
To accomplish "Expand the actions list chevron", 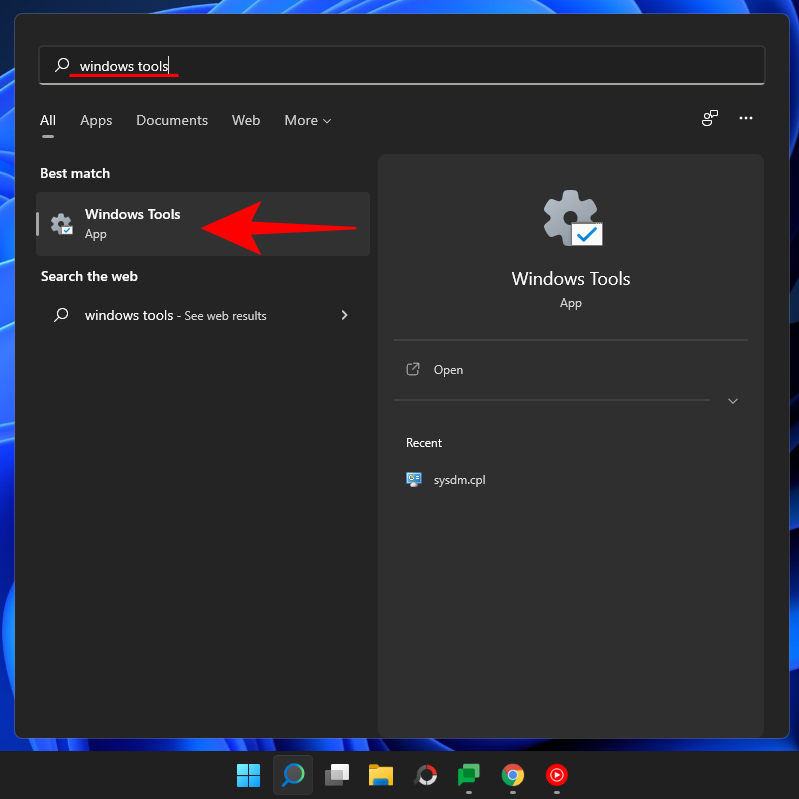I will 733,401.
